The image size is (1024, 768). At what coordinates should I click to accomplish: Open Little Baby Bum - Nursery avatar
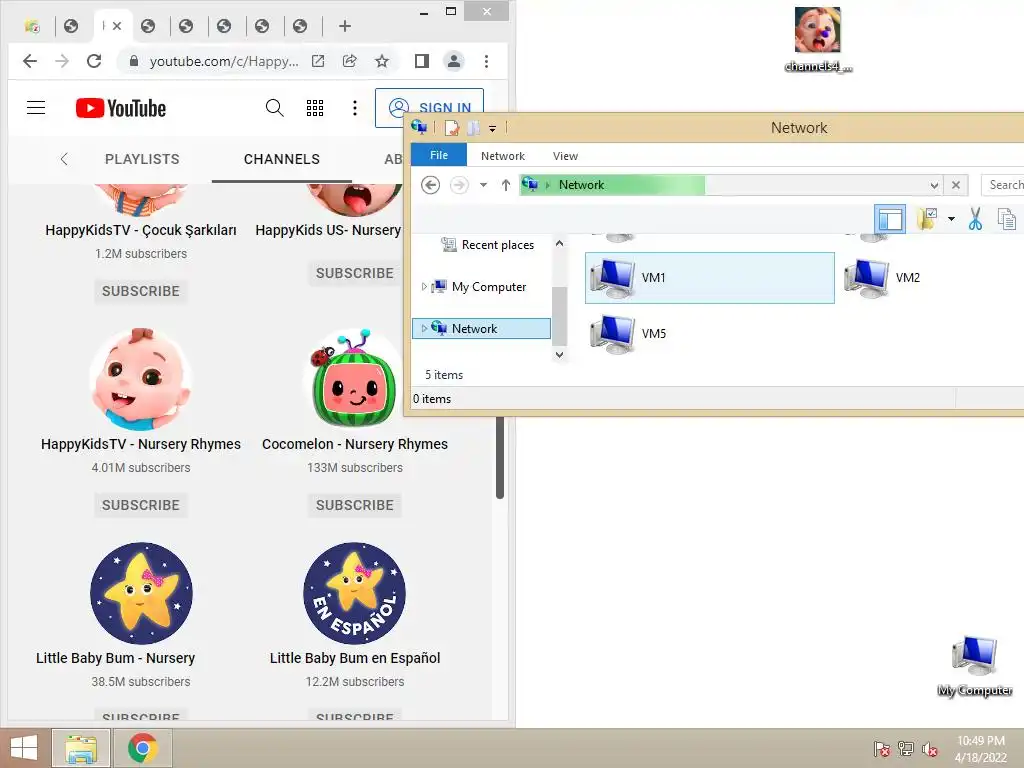(141, 593)
